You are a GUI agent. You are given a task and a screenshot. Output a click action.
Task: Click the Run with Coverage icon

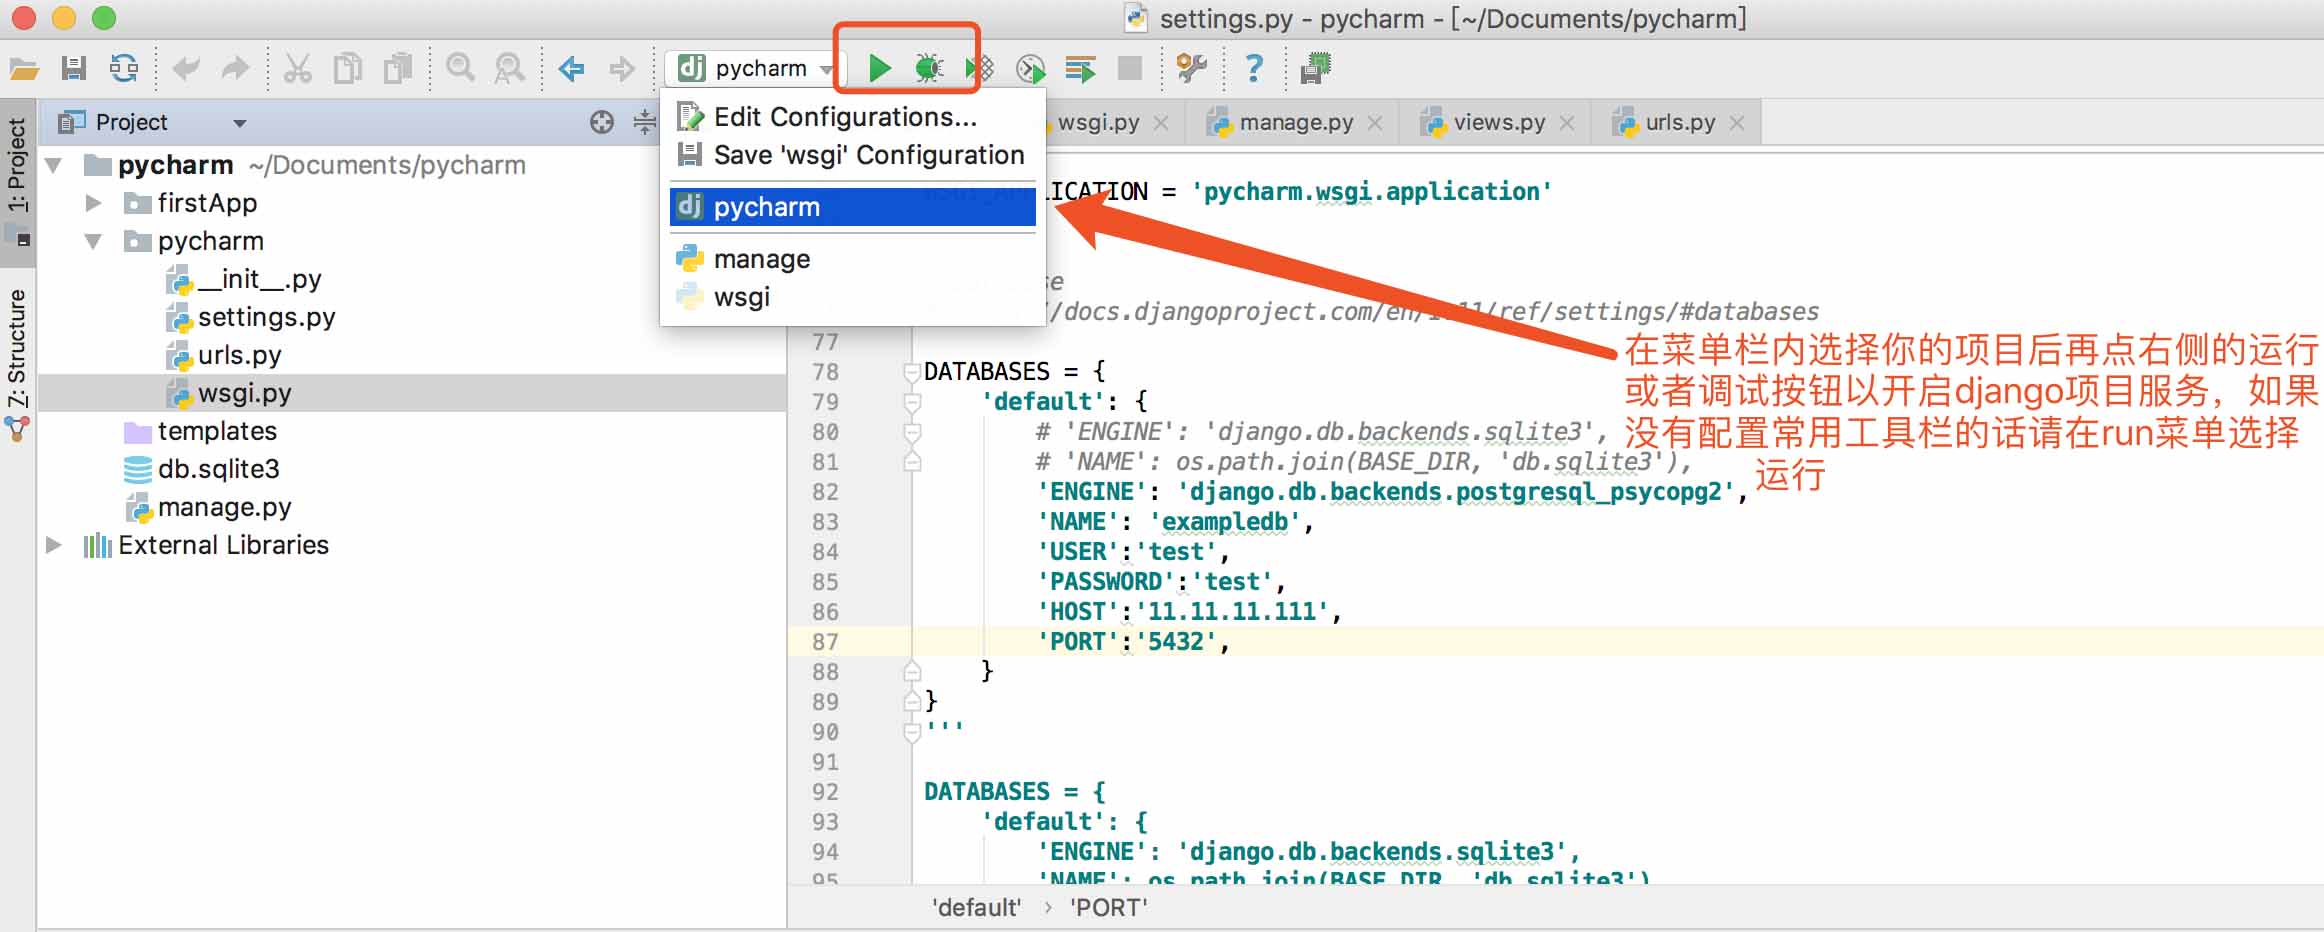tap(980, 68)
